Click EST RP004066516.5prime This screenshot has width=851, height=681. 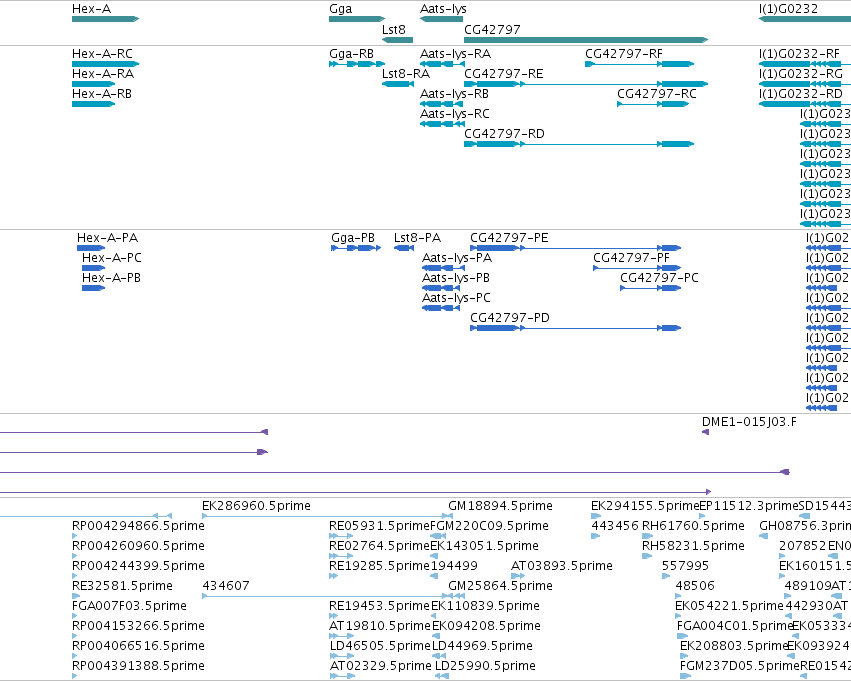coord(75,657)
